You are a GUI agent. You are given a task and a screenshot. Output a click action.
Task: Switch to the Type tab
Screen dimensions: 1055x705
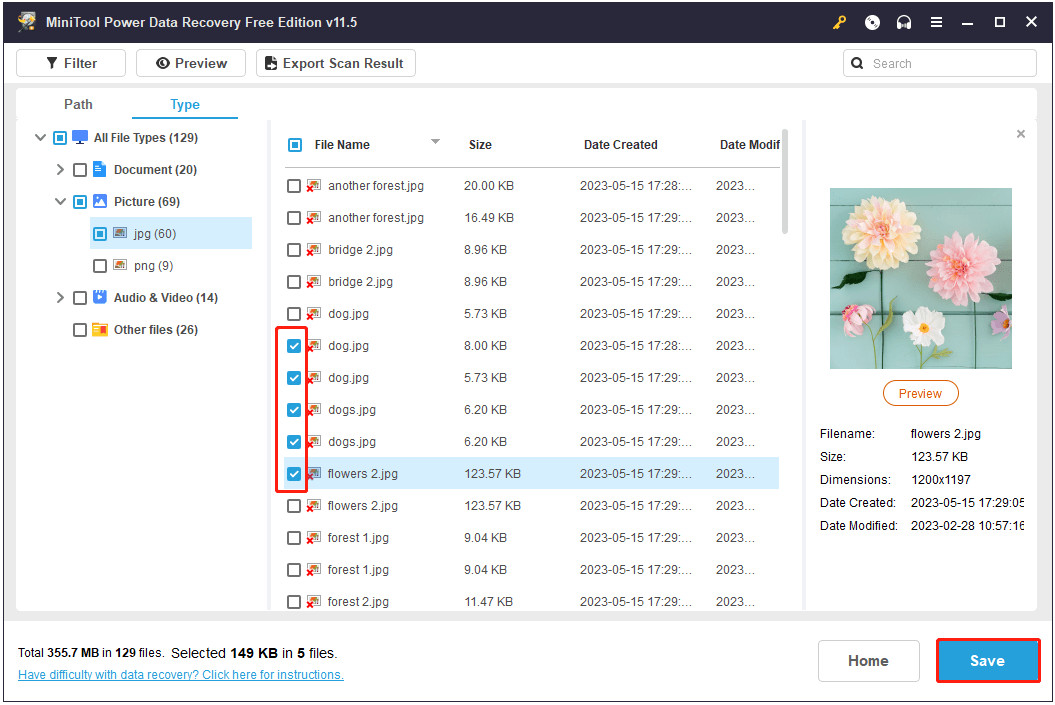(x=184, y=104)
